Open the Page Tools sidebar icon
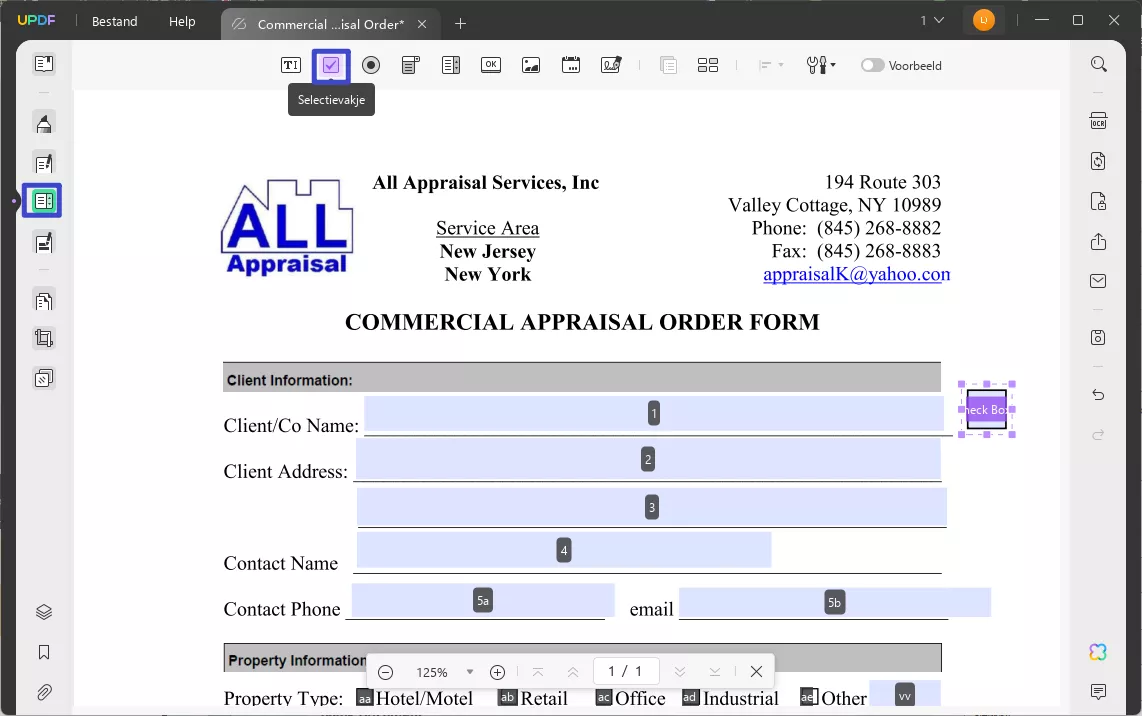Viewport: 1142px width, 716px height. pyautogui.click(x=44, y=378)
